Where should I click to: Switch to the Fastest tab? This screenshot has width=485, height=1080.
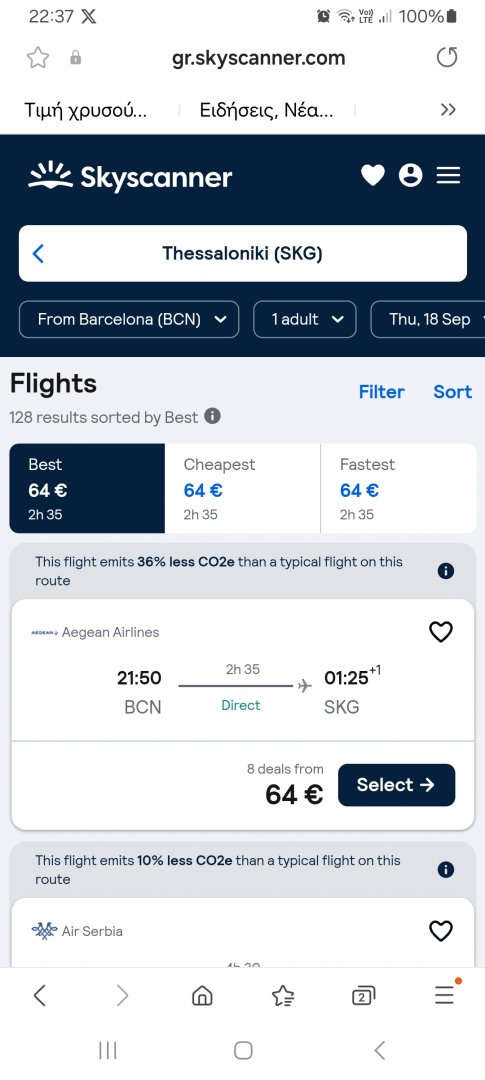(x=398, y=488)
